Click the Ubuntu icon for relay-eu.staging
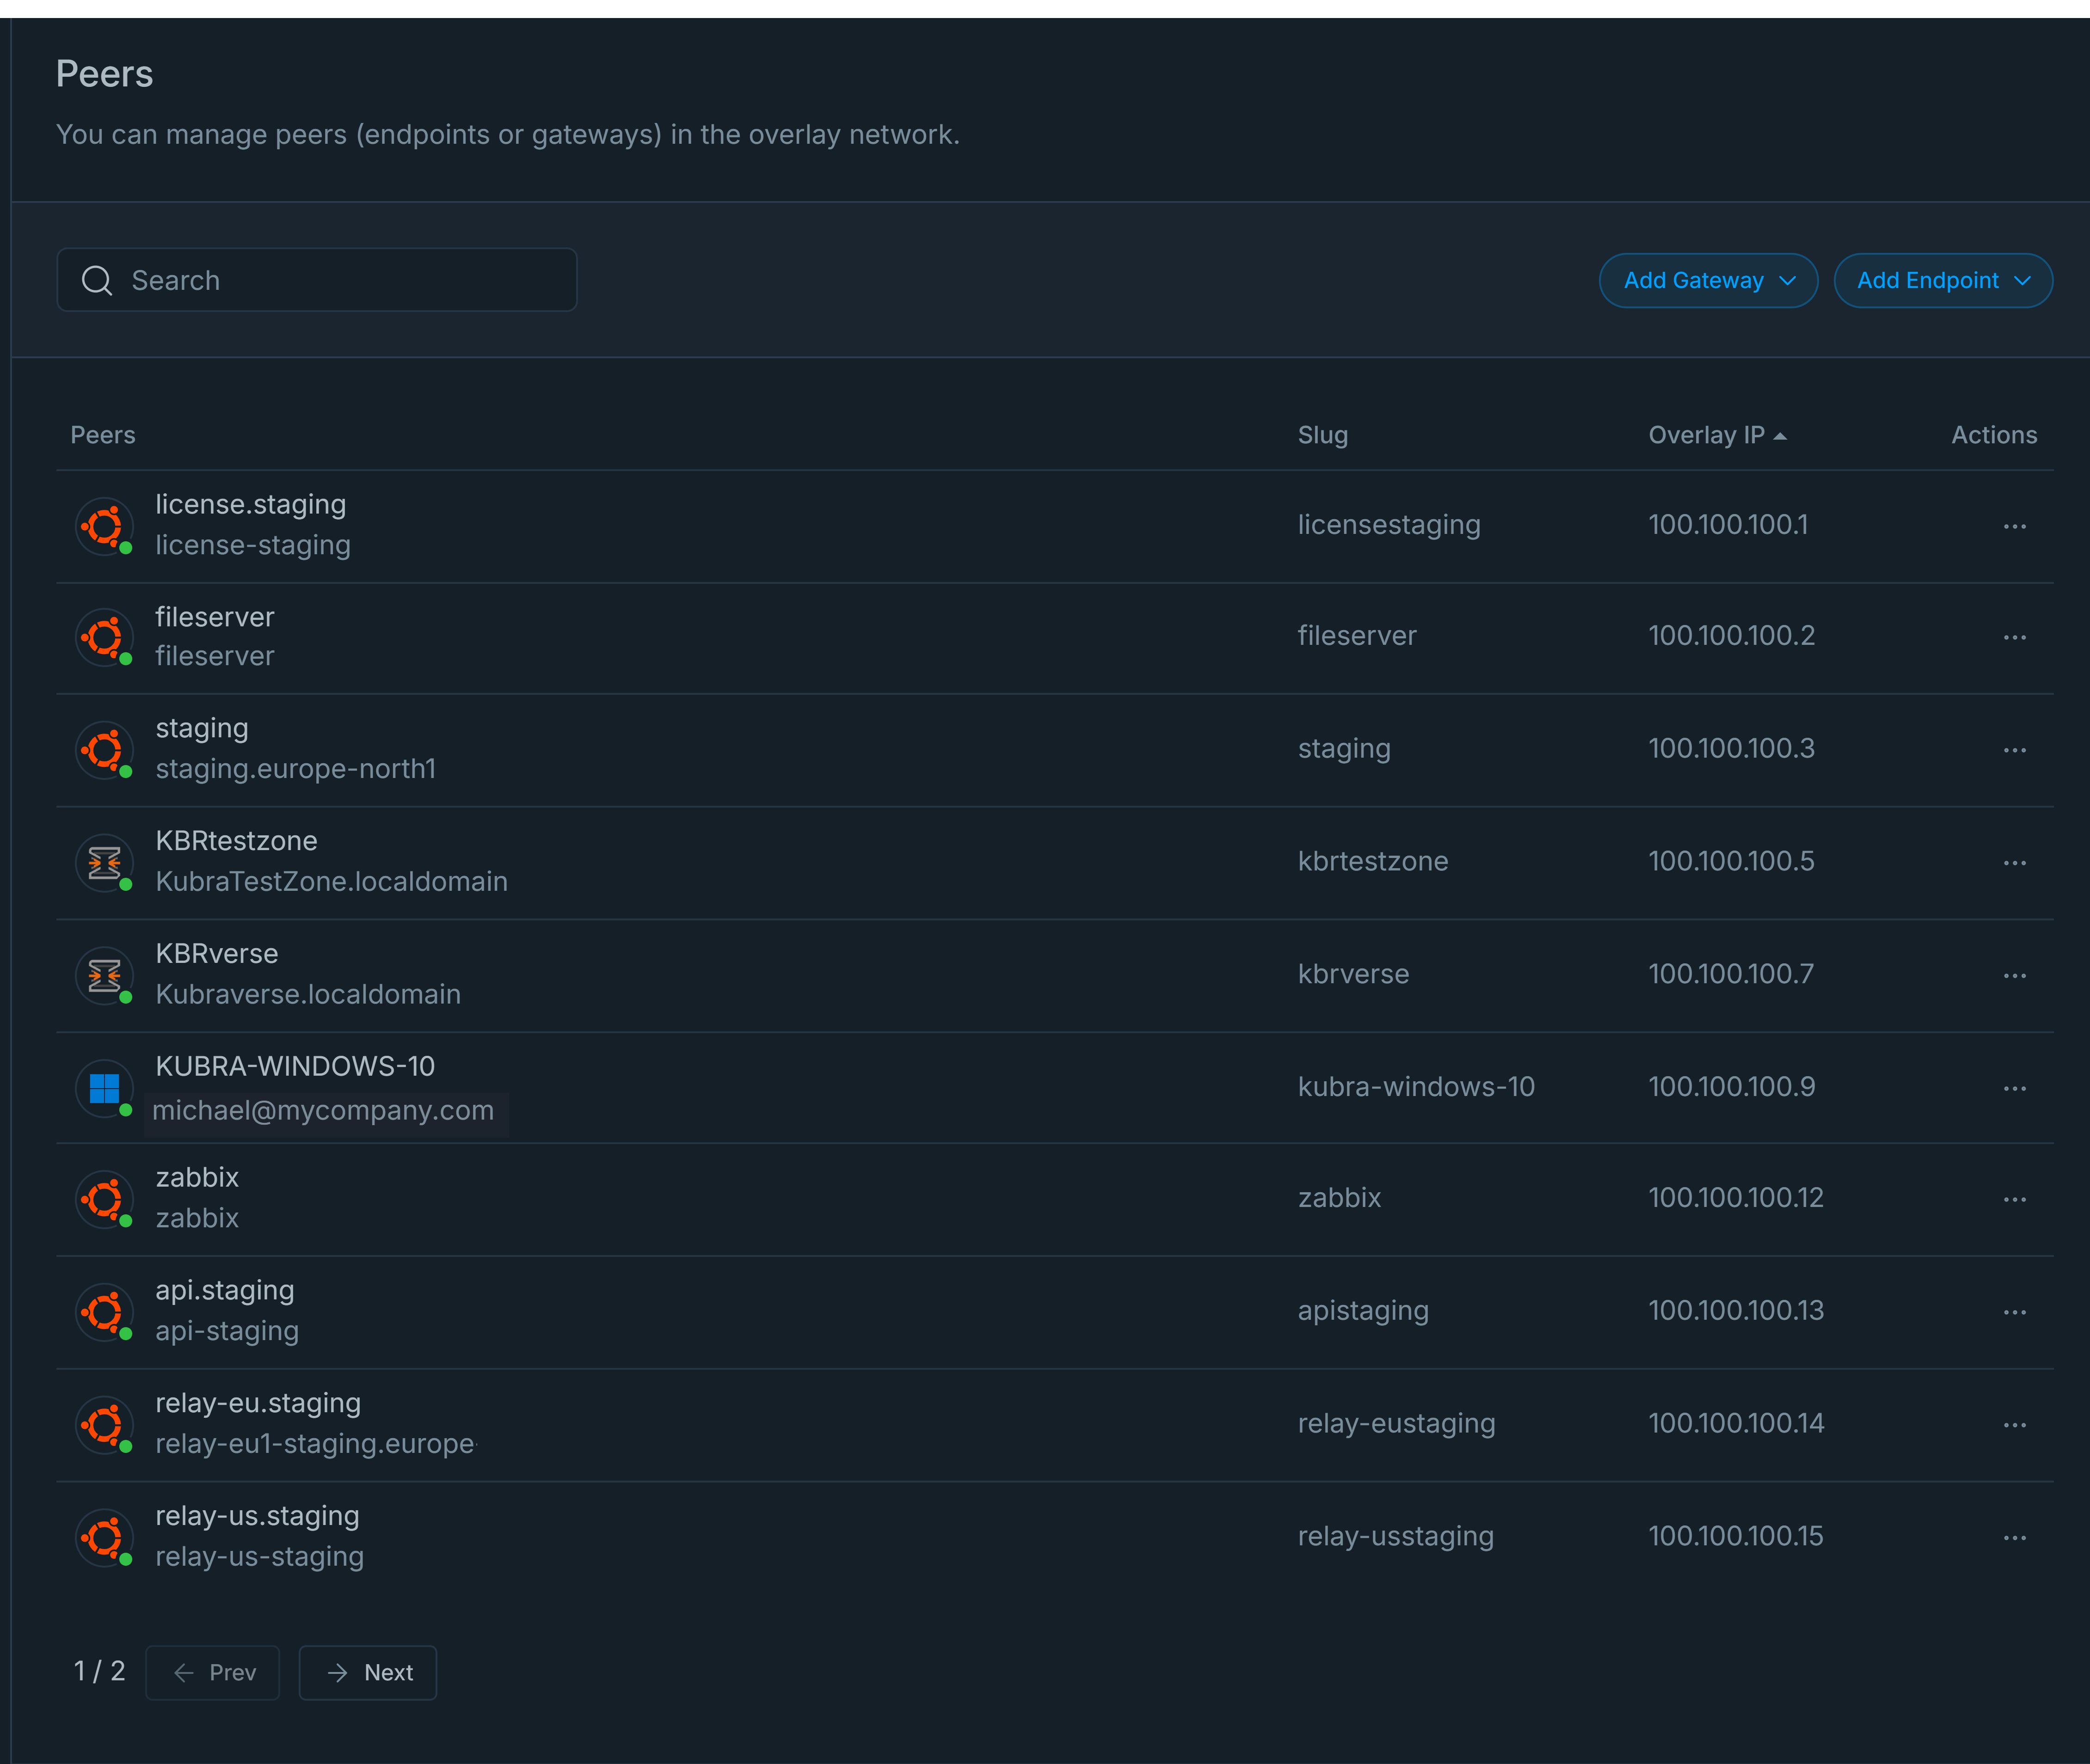 [x=105, y=1425]
